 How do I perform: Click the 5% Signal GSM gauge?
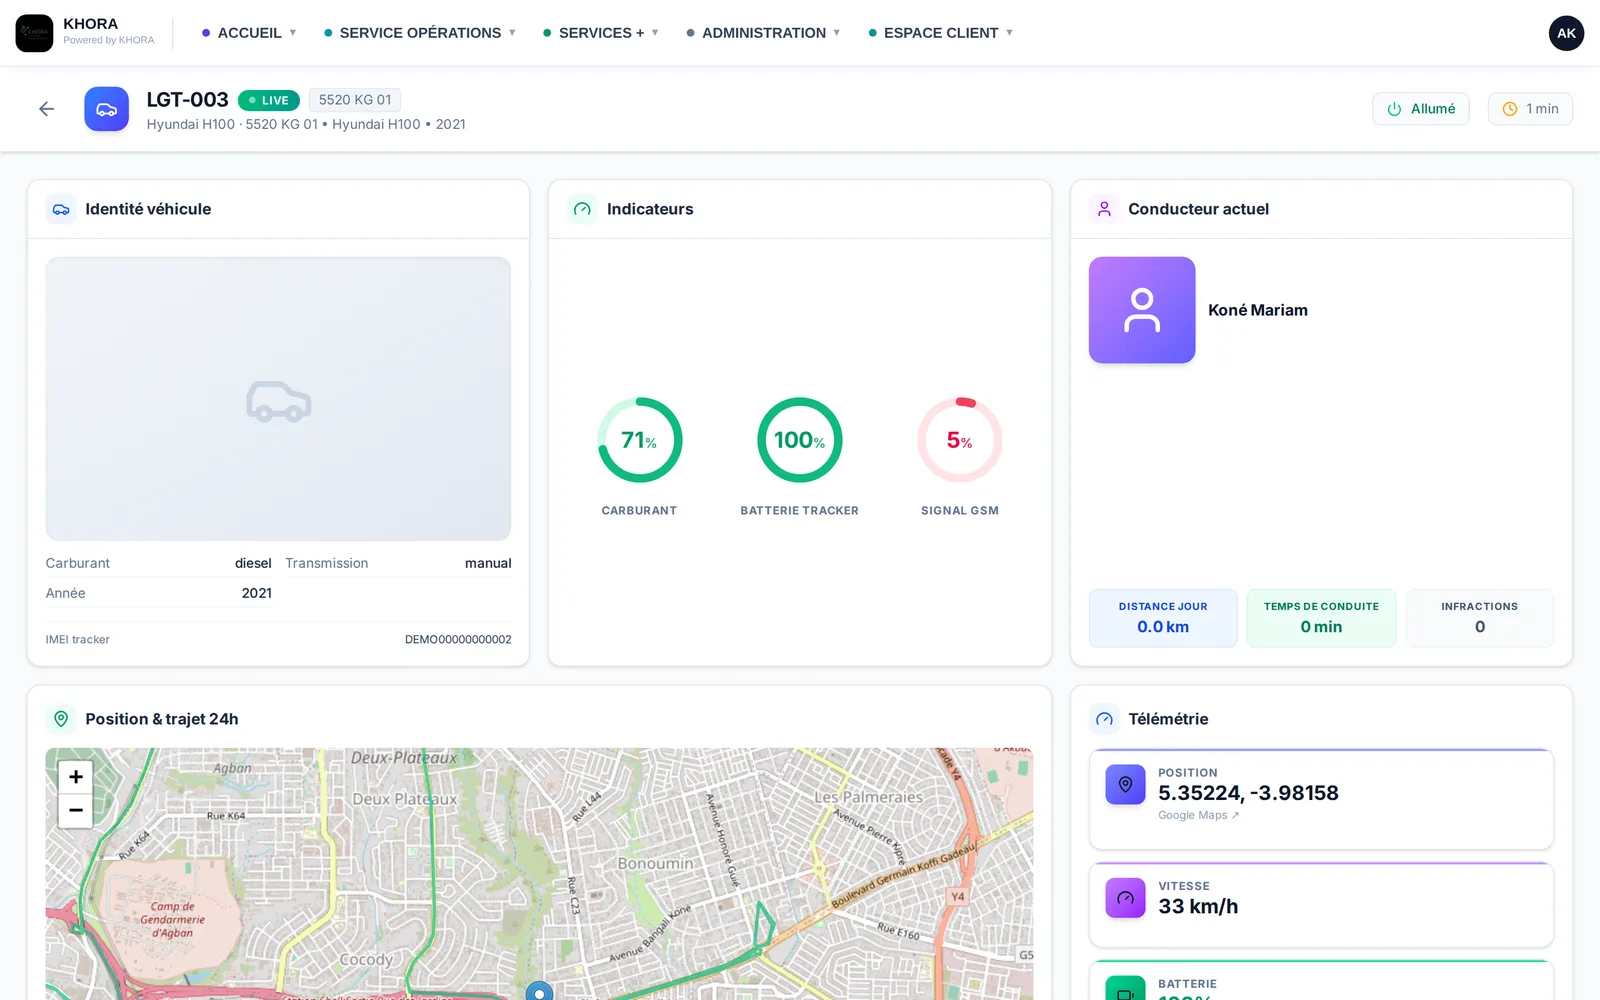(960, 440)
